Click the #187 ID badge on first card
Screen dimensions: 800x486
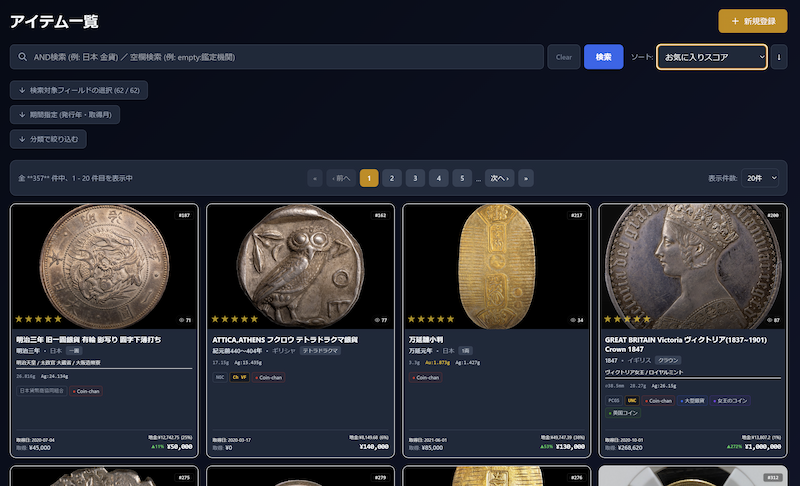(x=183, y=215)
